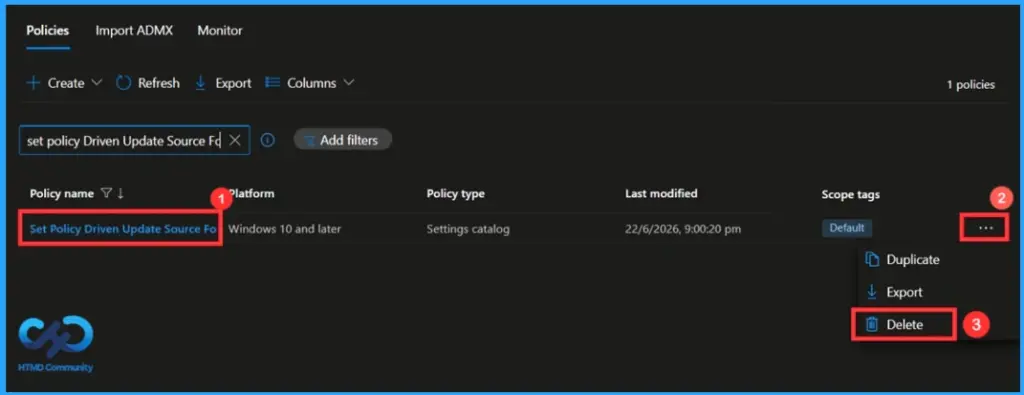Expand the Columns dropdown chevron
1024x395 pixels.
348,83
